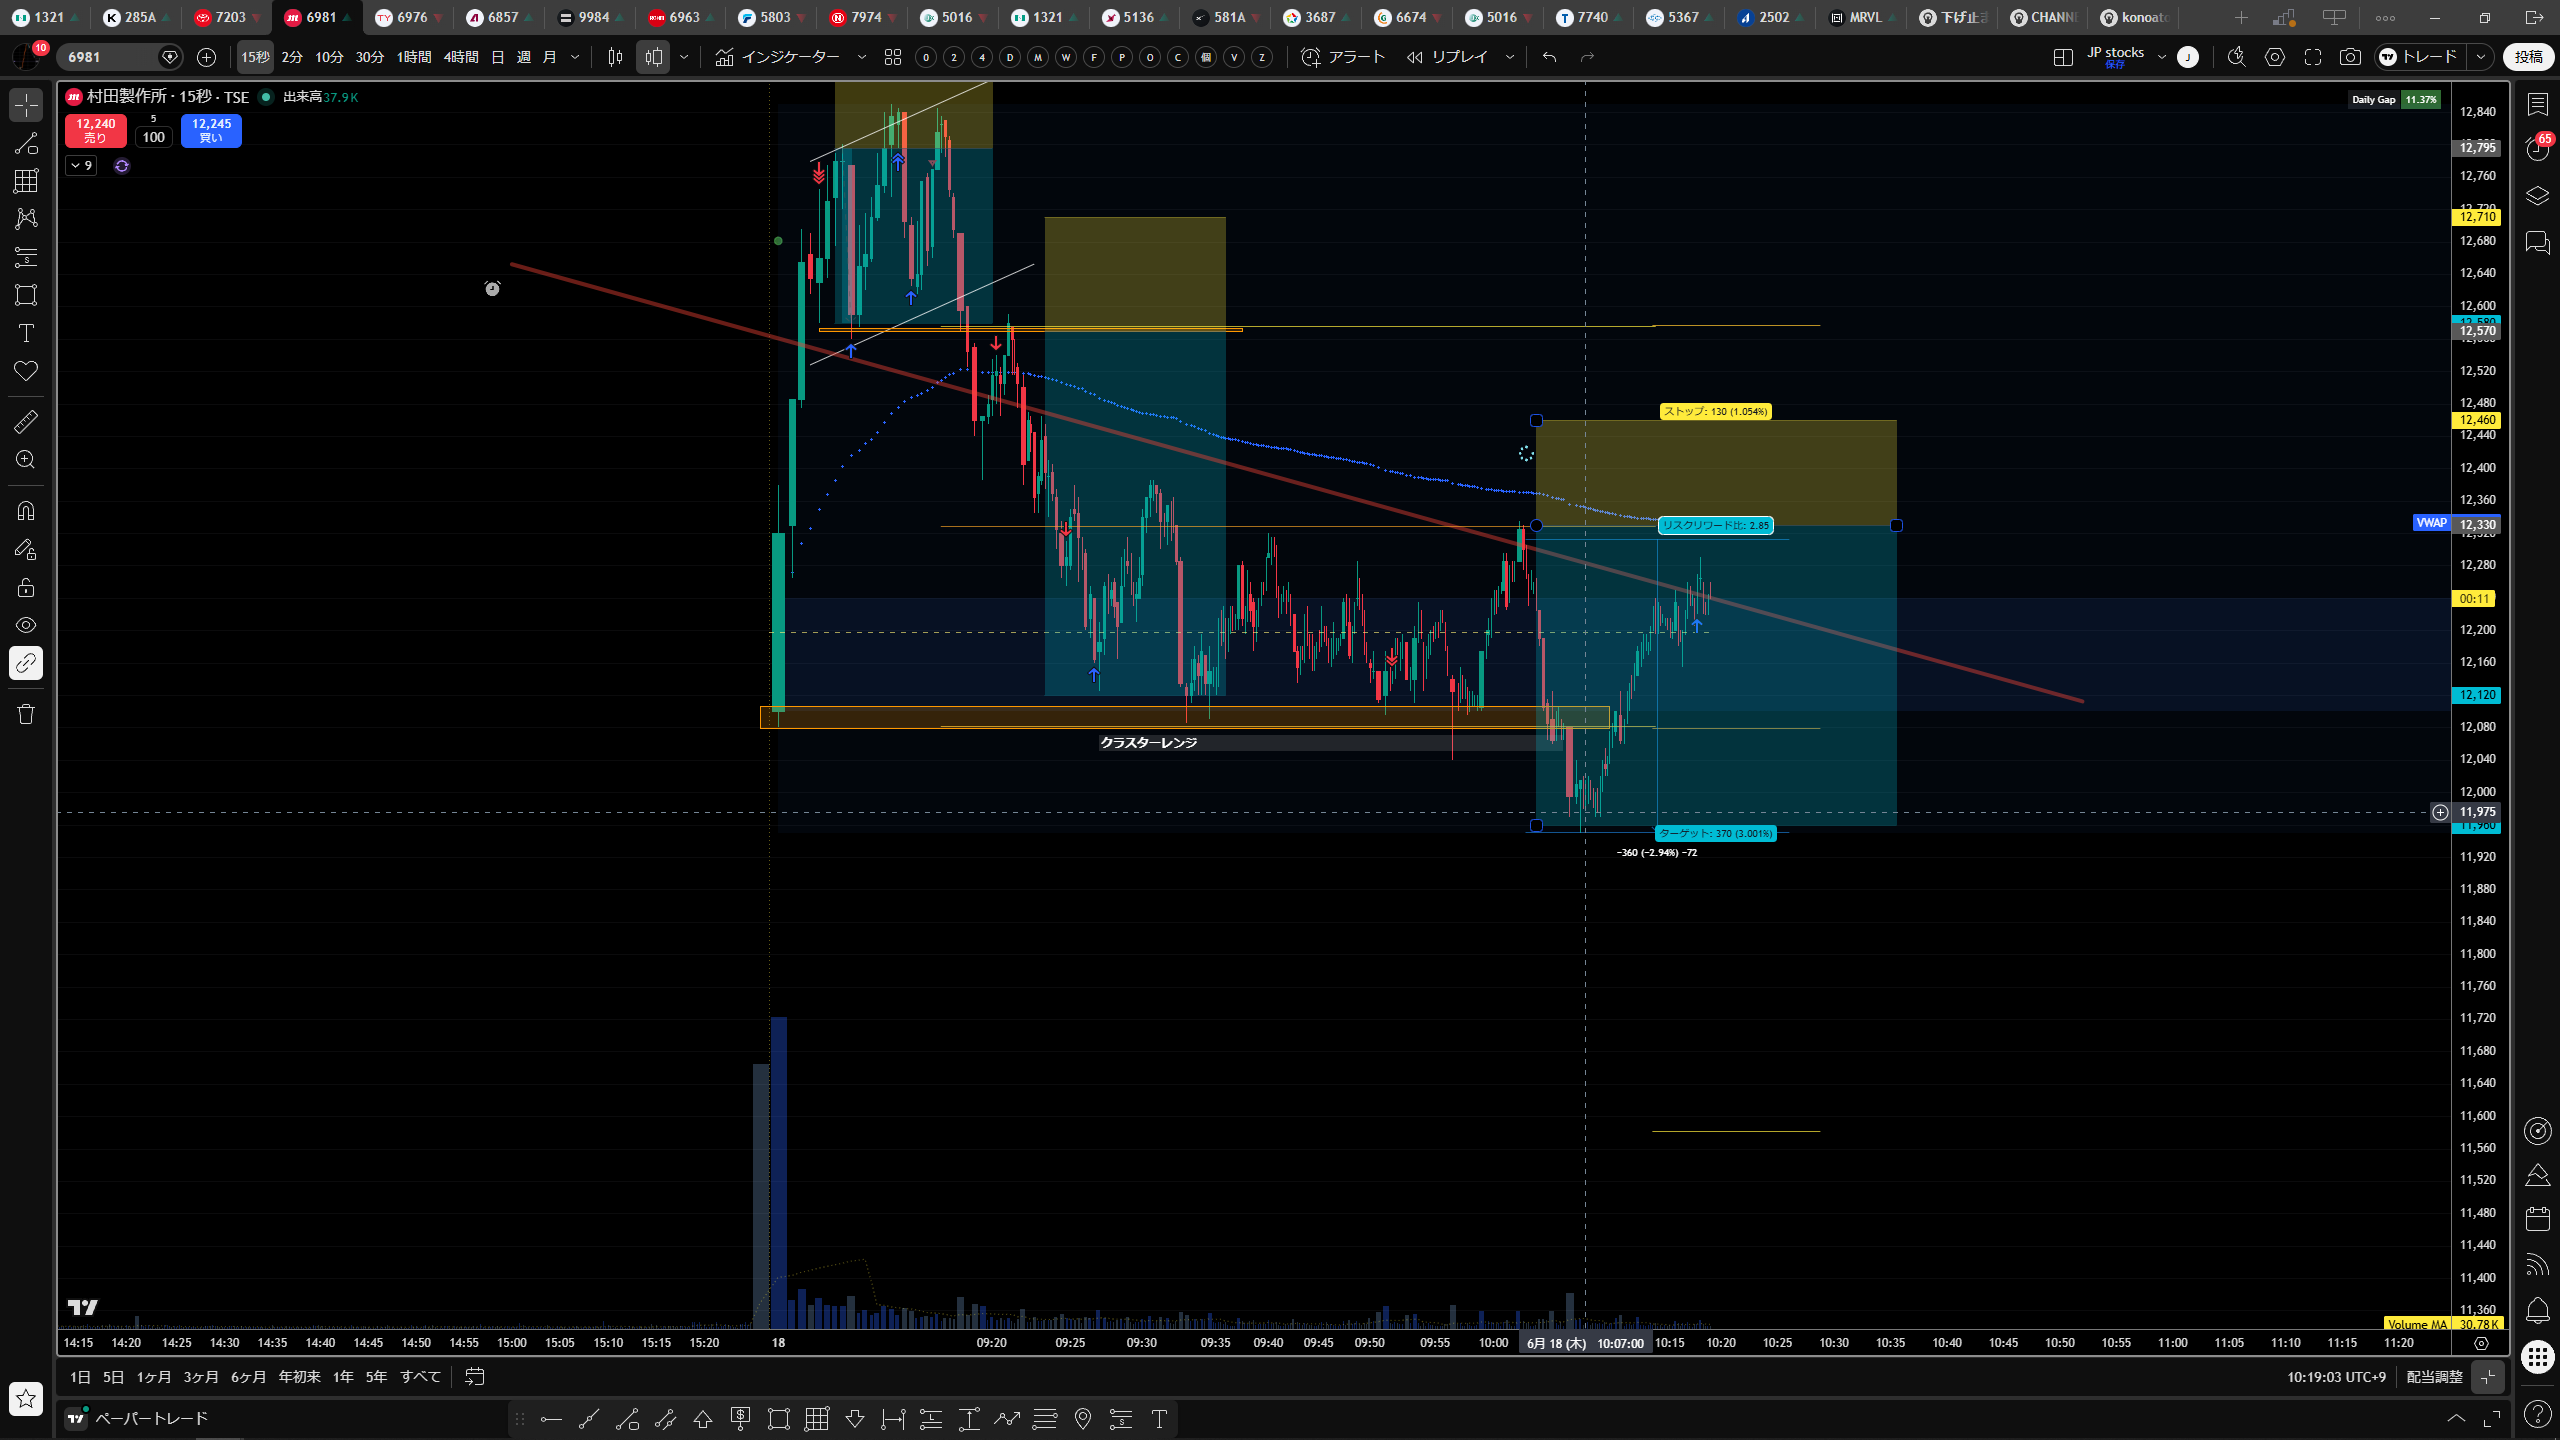Expand the timeframe interval dropdown chevron
Viewport: 2560px width, 1440px height.
(575, 57)
